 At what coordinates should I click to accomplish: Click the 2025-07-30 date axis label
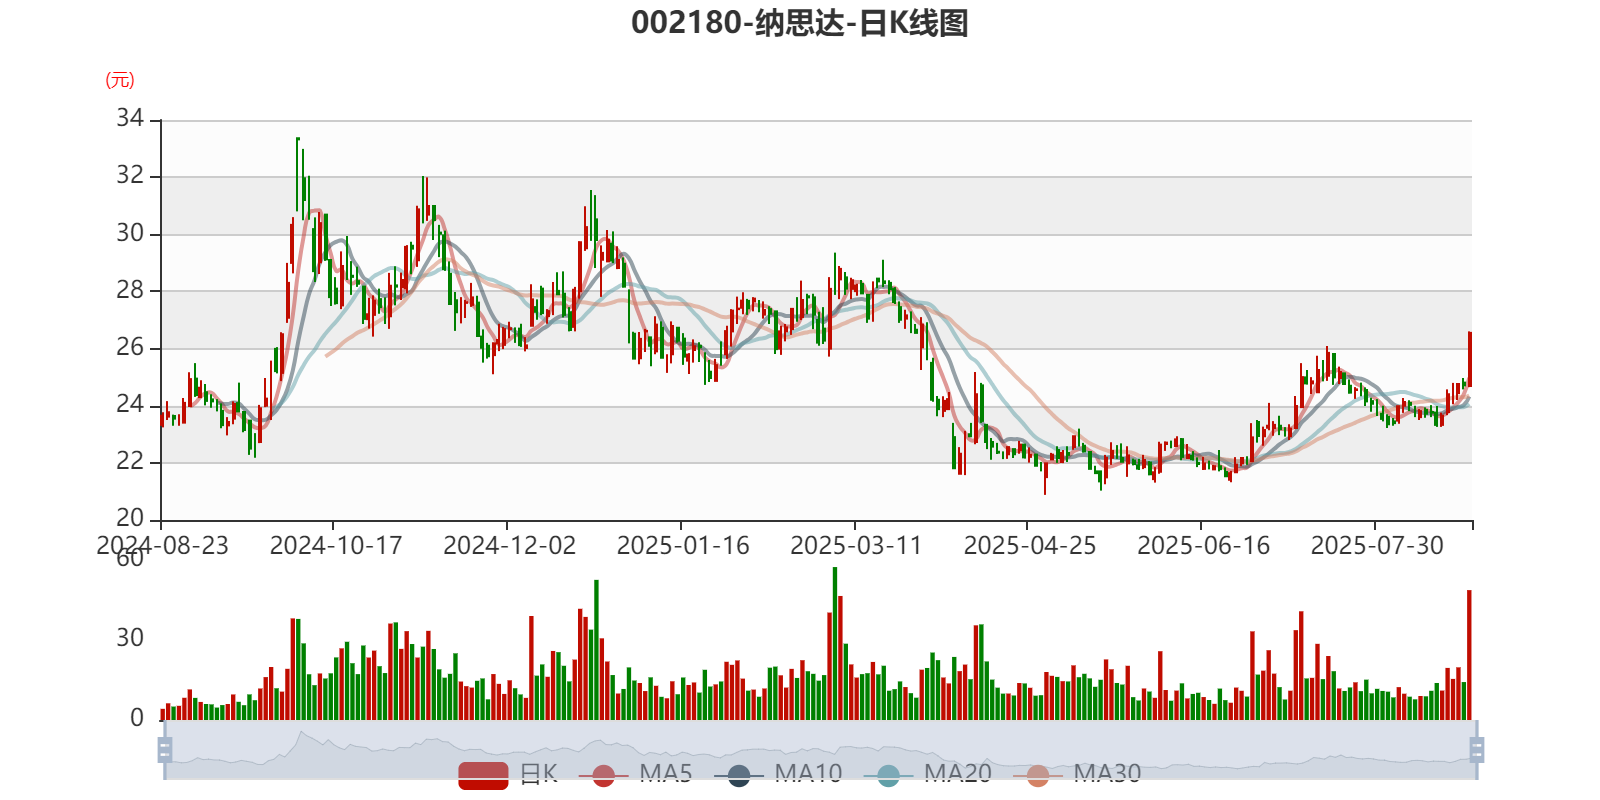pyautogui.click(x=1377, y=546)
